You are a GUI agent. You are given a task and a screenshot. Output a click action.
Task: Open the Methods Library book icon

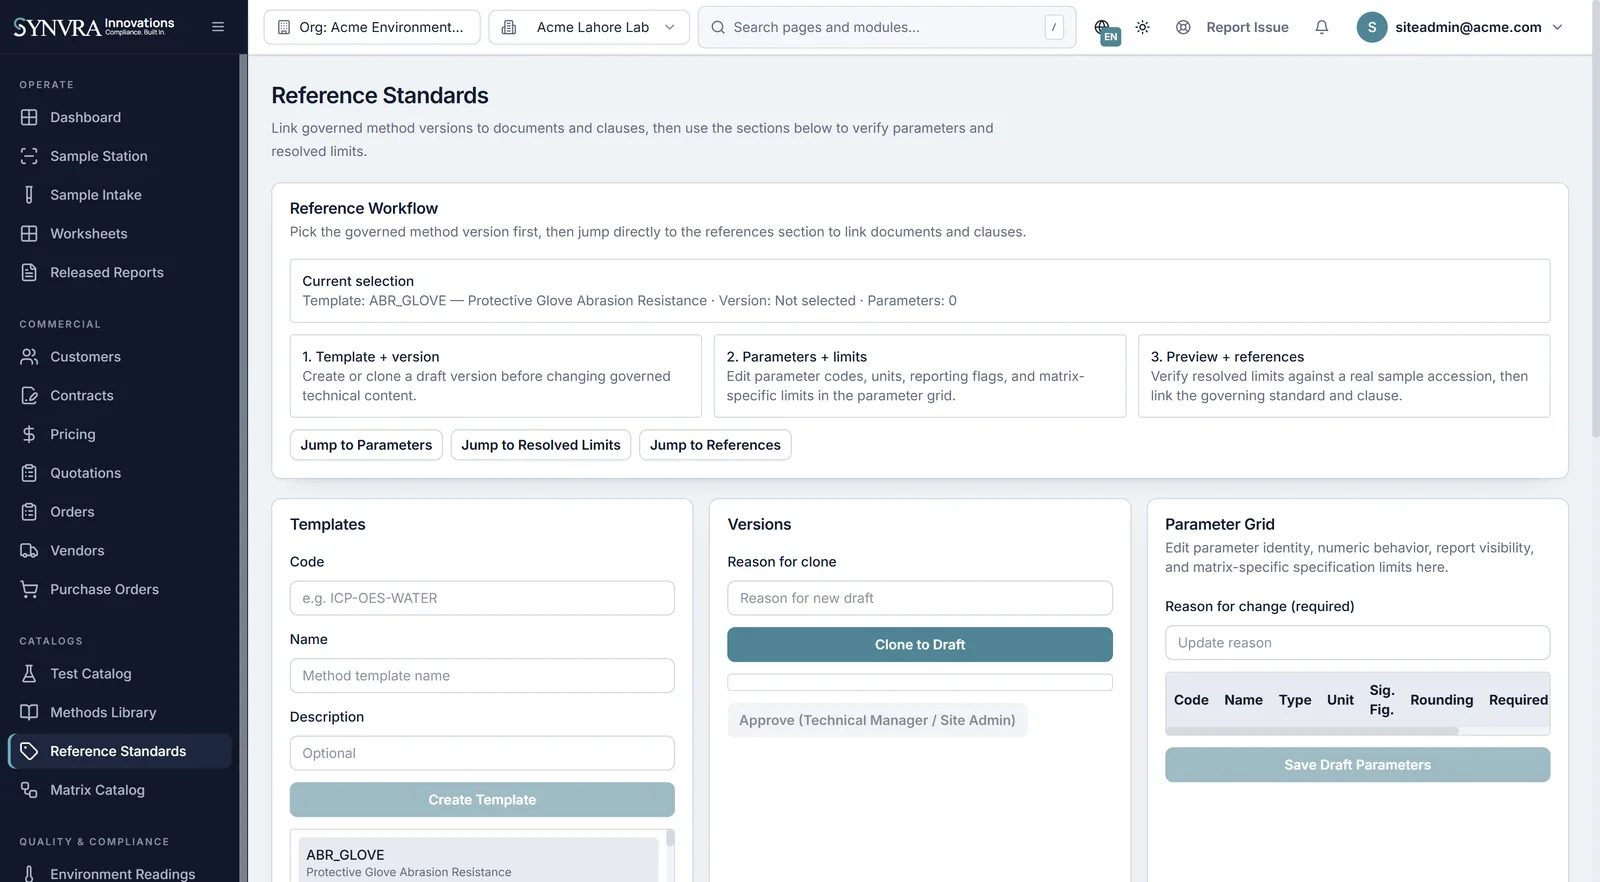[29, 713]
